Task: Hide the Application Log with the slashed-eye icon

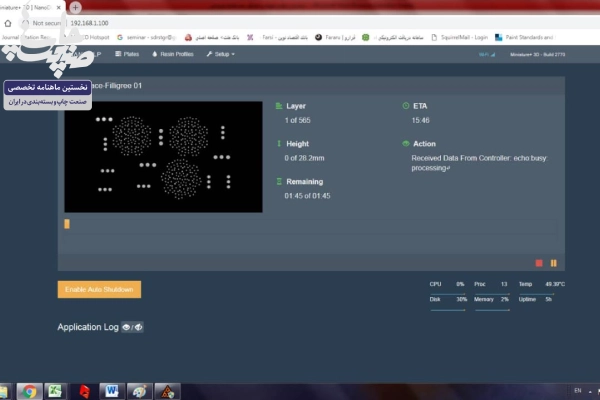Action: (x=139, y=327)
